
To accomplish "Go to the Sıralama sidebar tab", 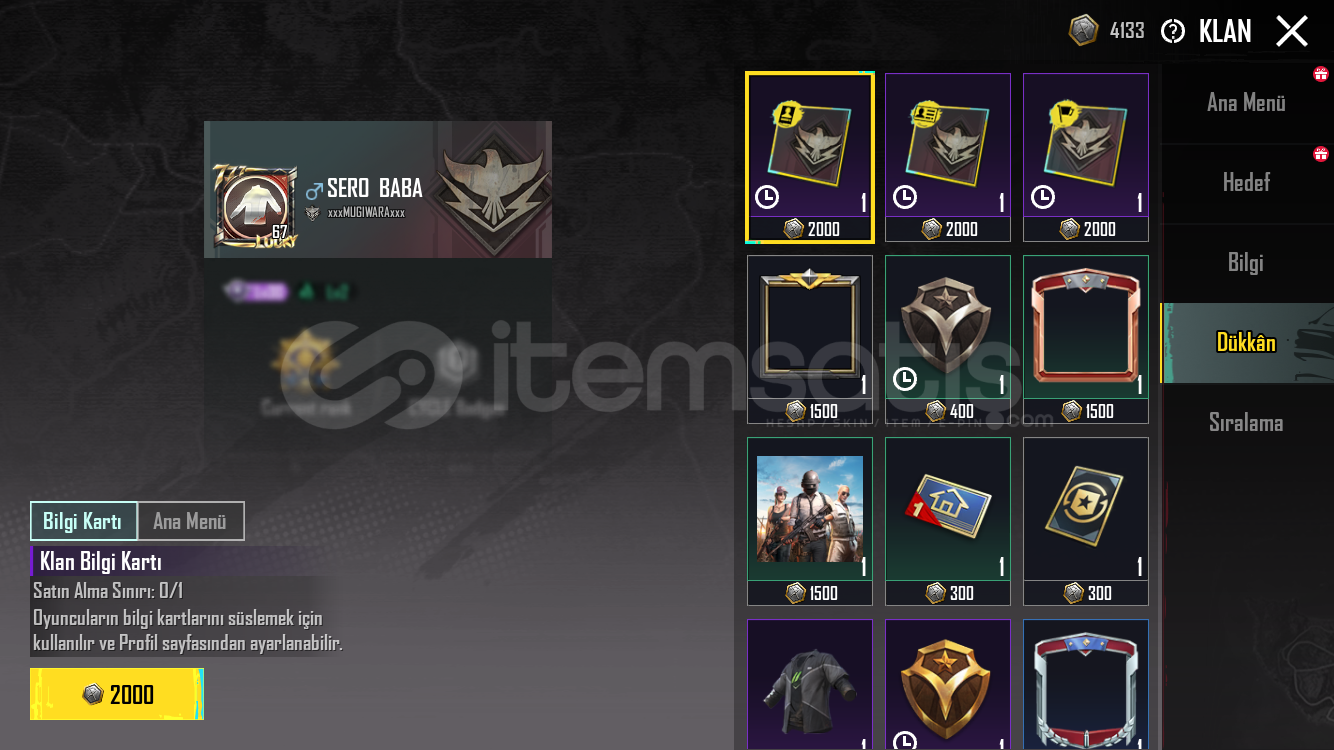I will tap(1246, 423).
